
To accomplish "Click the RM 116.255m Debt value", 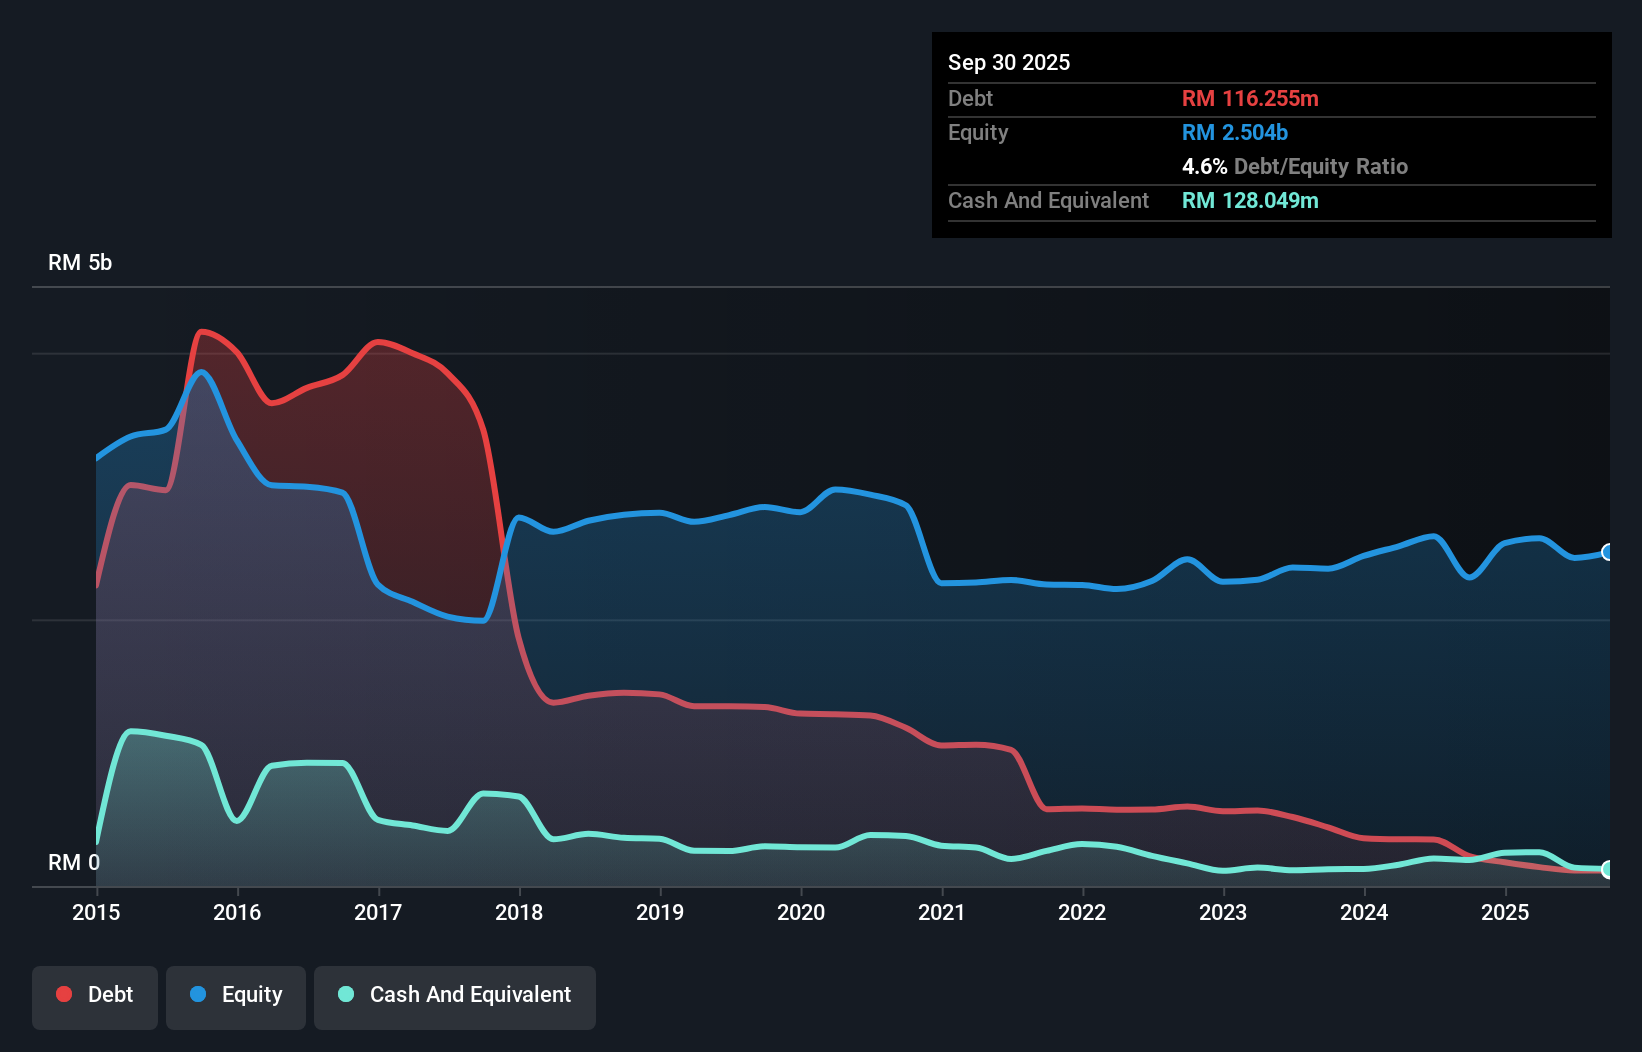I will [x=1249, y=98].
